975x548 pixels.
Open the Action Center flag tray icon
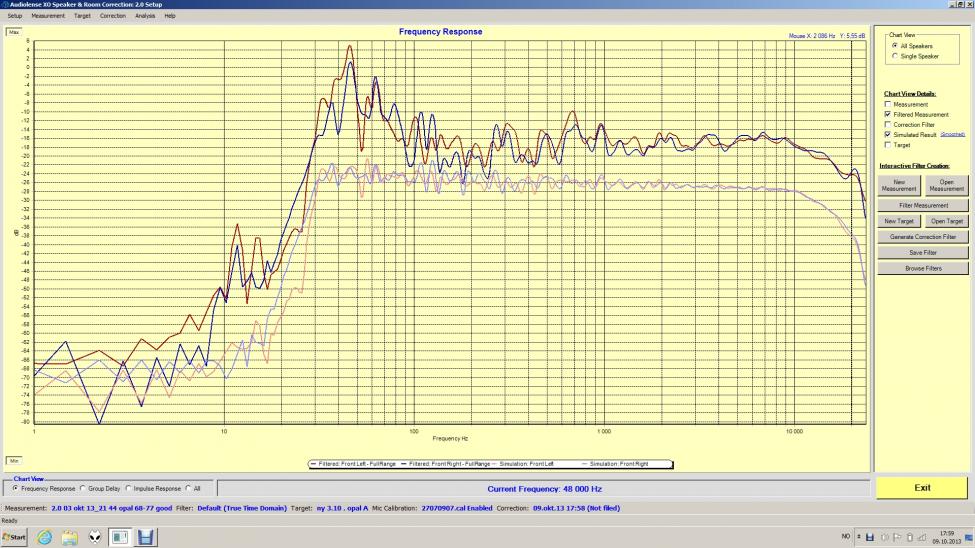[x=897, y=537]
